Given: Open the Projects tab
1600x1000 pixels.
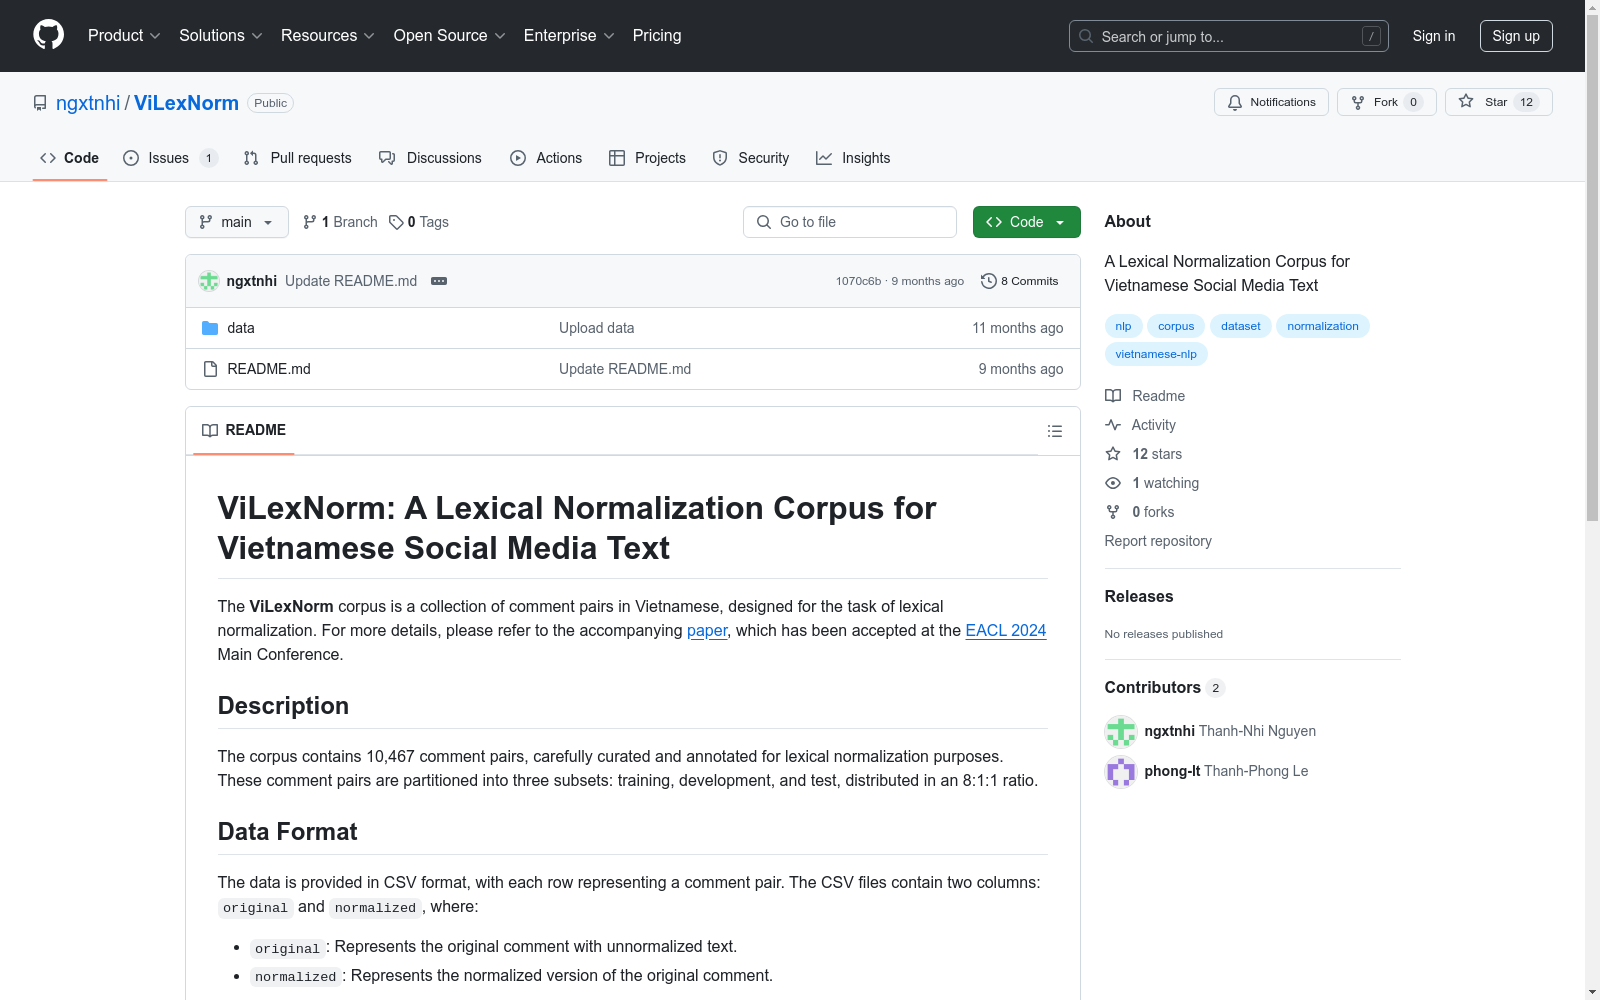Looking at the screenshot, I should 647,158.
